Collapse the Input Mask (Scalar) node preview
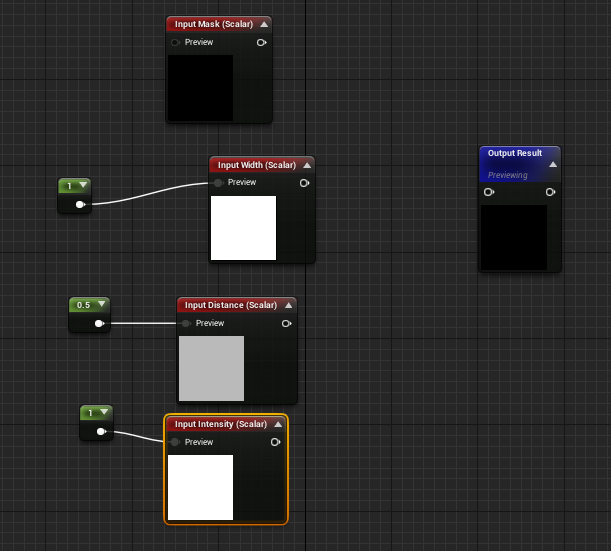611x551 pixels. pos(264,24)
